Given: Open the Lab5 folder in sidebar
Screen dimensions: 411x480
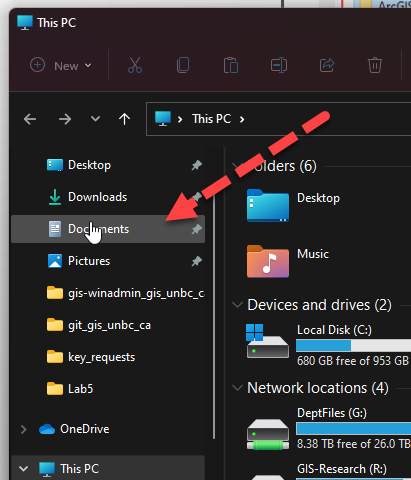Looking at the screenshot, I should click(108, 389).
